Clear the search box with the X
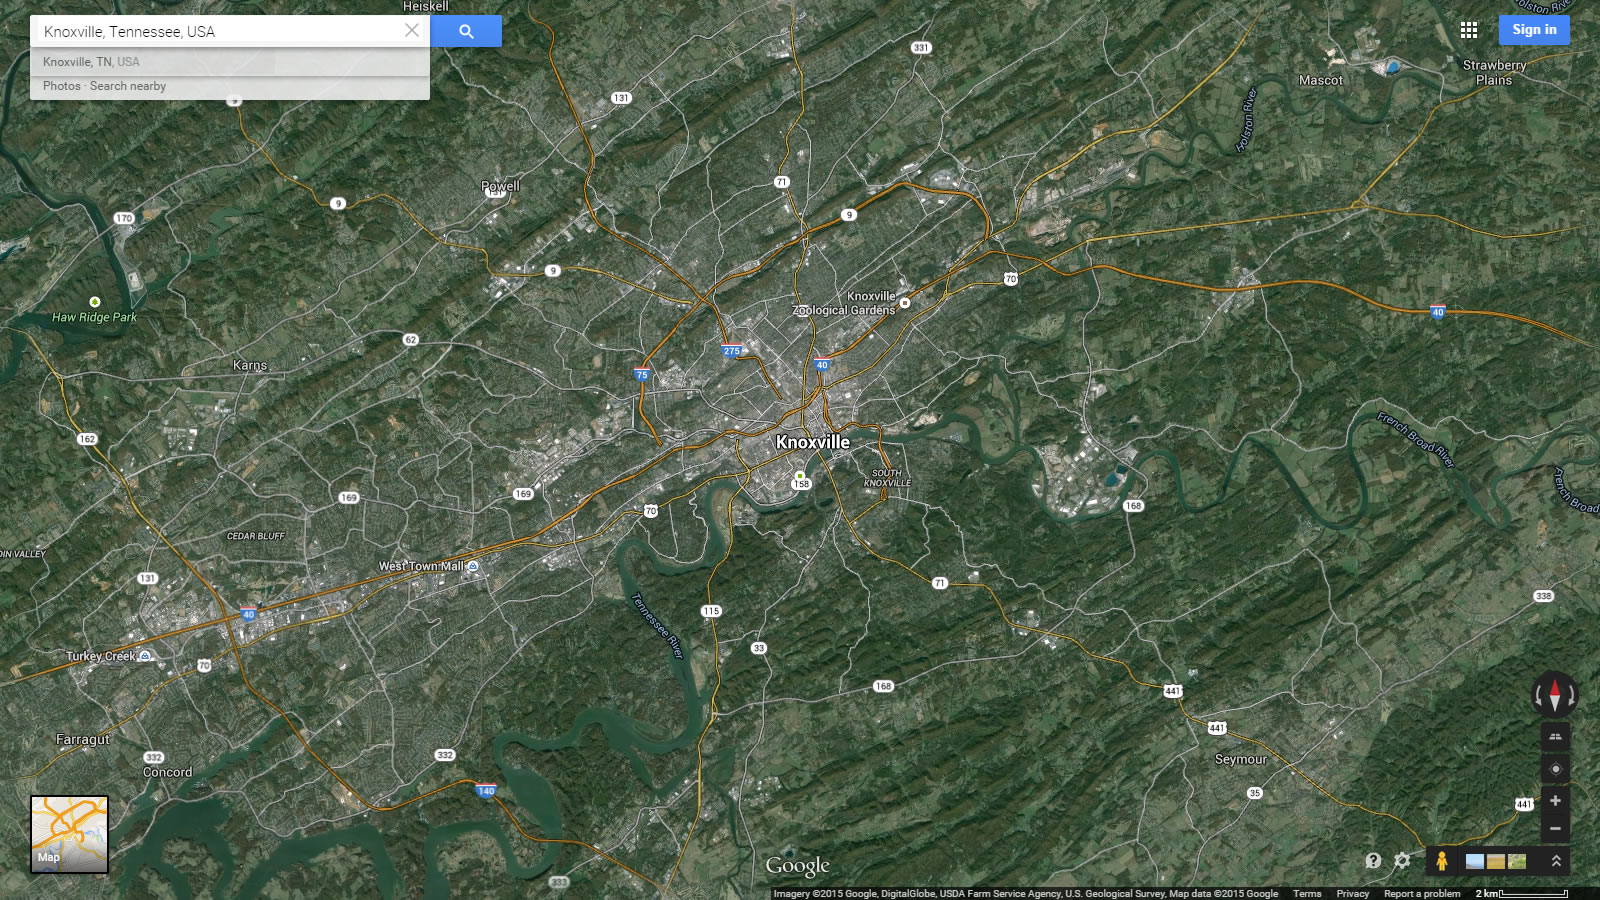The height and width of the screenshot is (900, 1600). coord(411,31)
